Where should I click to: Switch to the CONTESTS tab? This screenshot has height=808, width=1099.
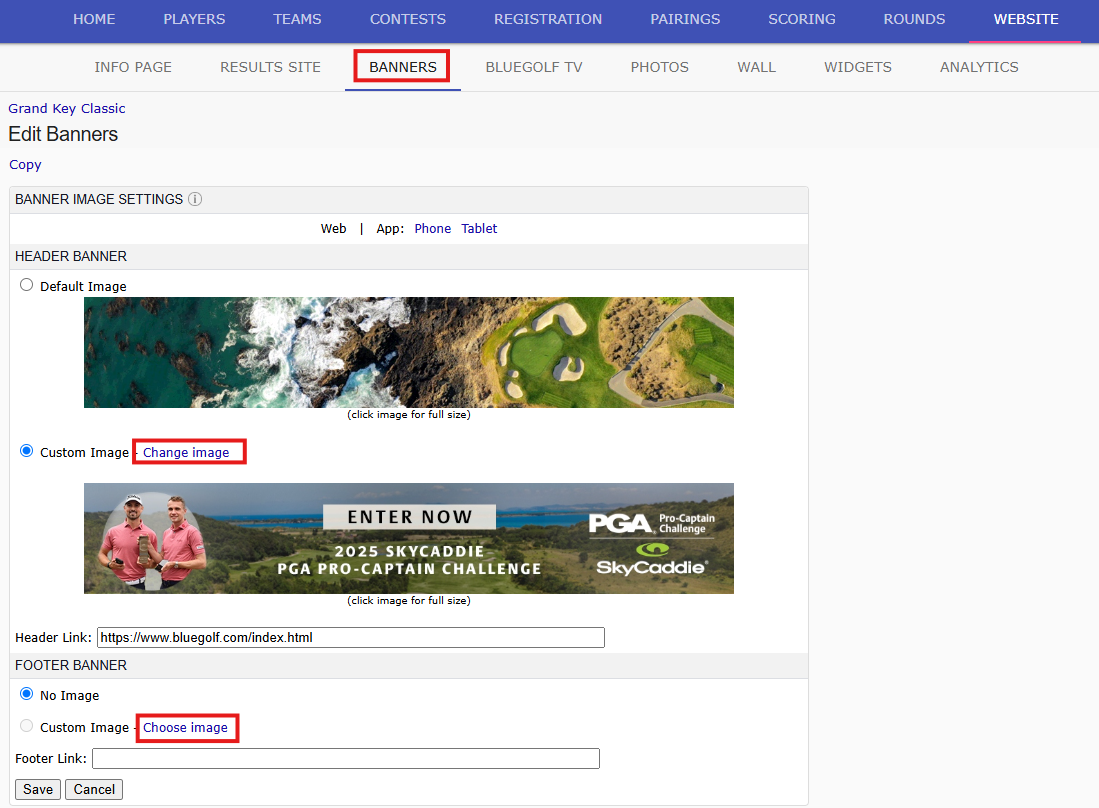408,20
